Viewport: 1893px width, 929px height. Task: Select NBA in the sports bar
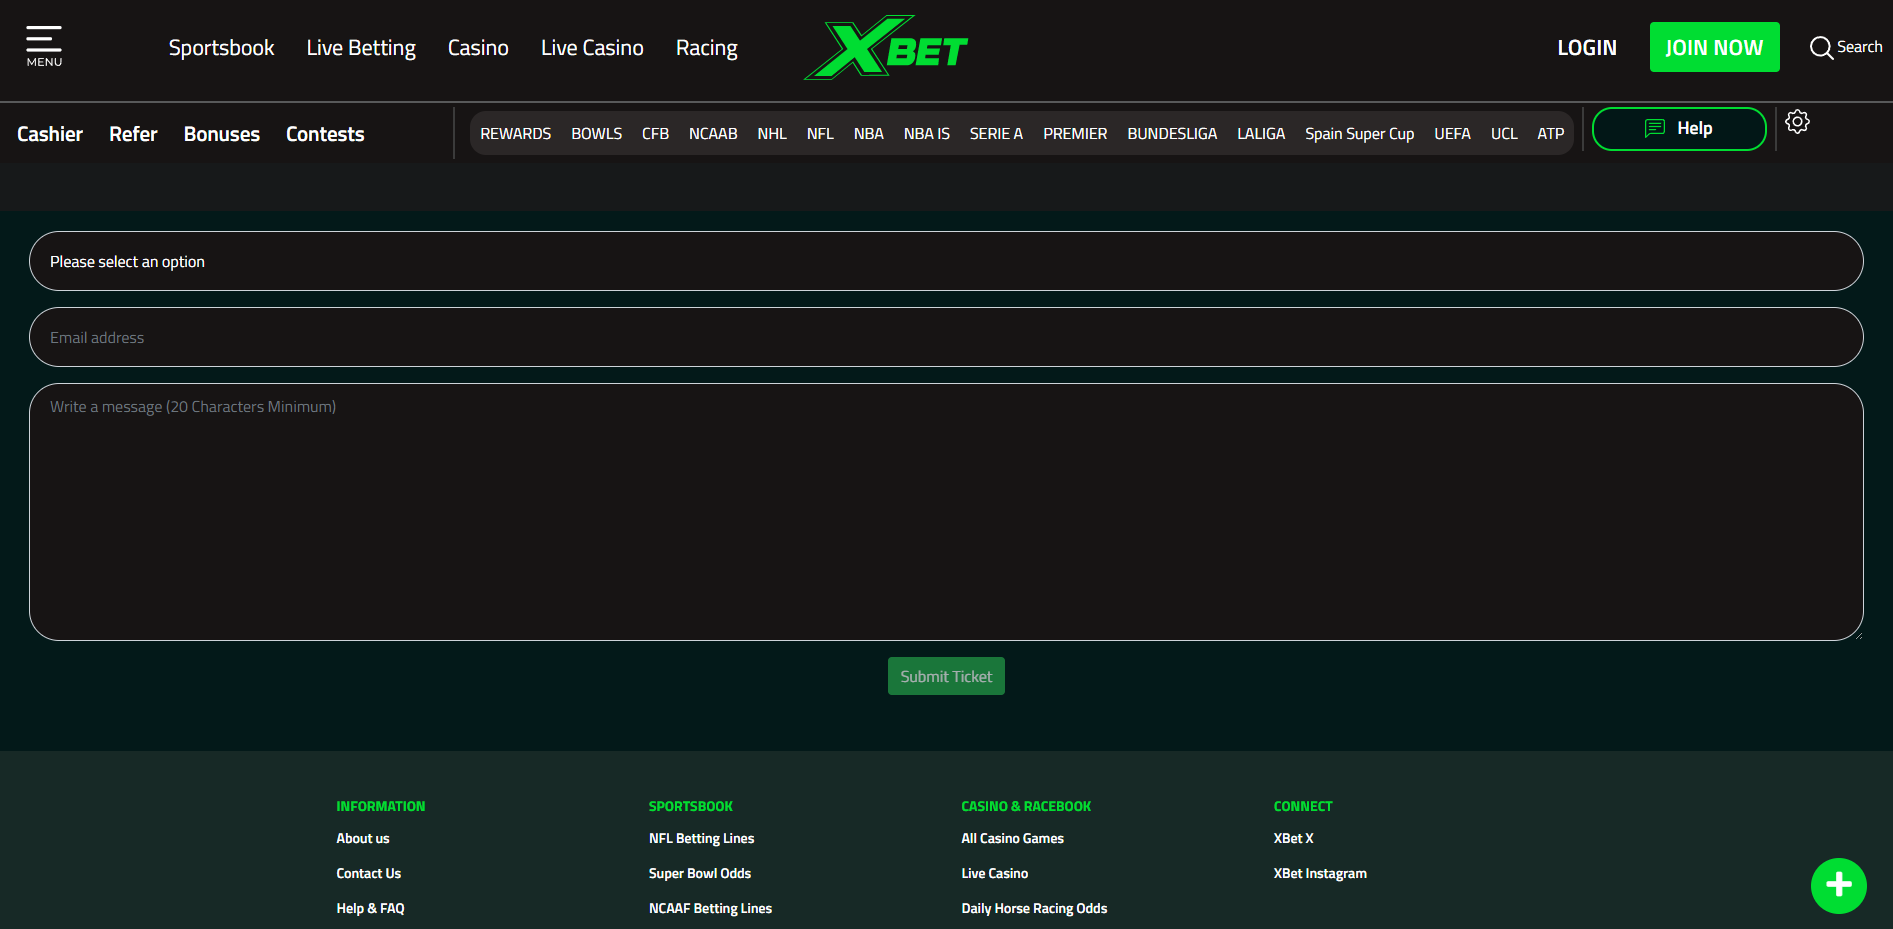(x=868, y=133)
